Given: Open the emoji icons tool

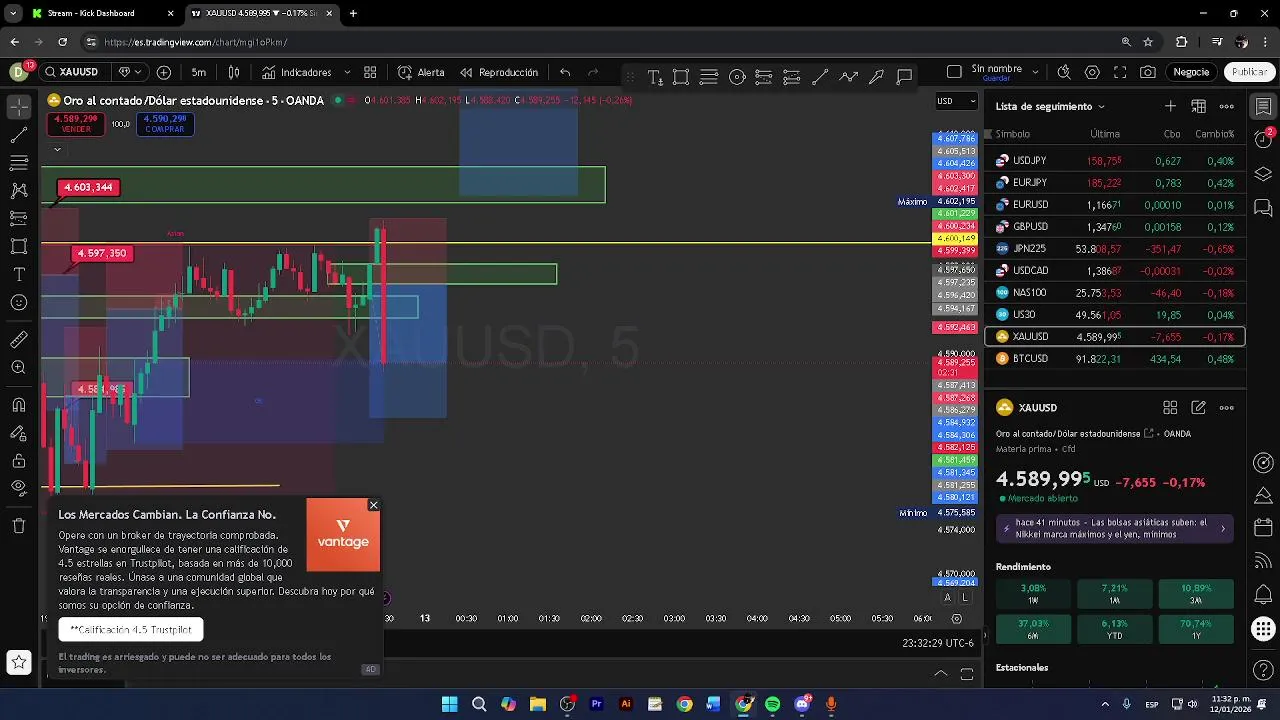Looking at the screenshot, I should click(18, 302).
